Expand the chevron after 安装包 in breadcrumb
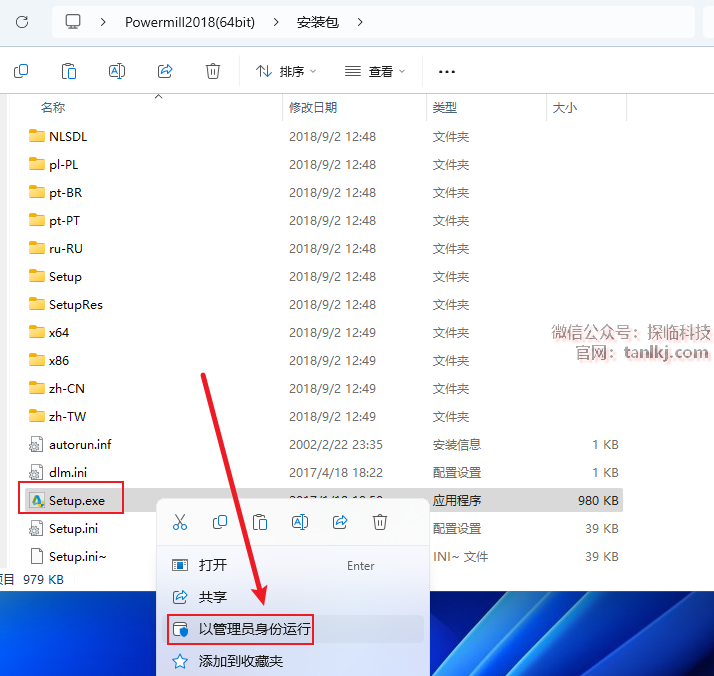 point(360,21)
